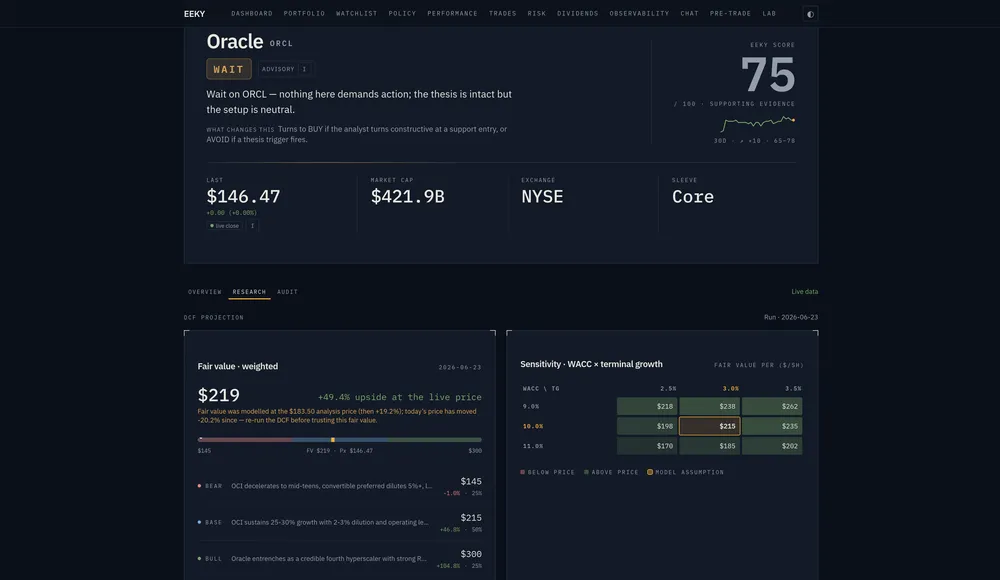
Task: Open the Watchlist section
Action: tap(357, 13)
